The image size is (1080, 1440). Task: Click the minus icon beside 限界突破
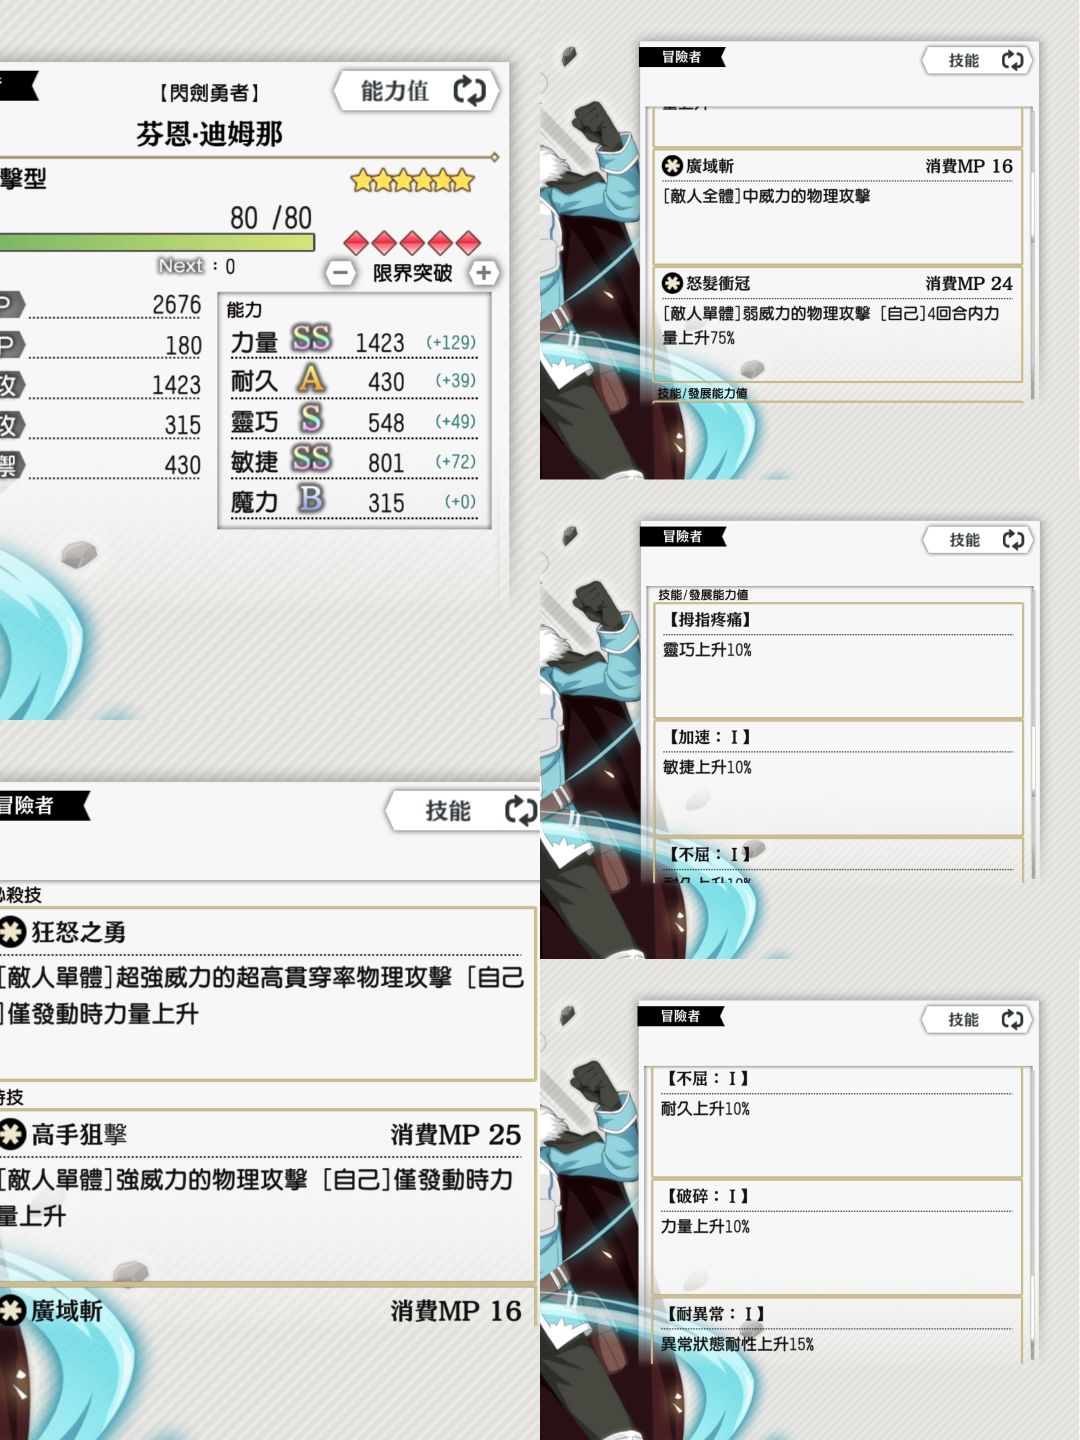[340, 272]
